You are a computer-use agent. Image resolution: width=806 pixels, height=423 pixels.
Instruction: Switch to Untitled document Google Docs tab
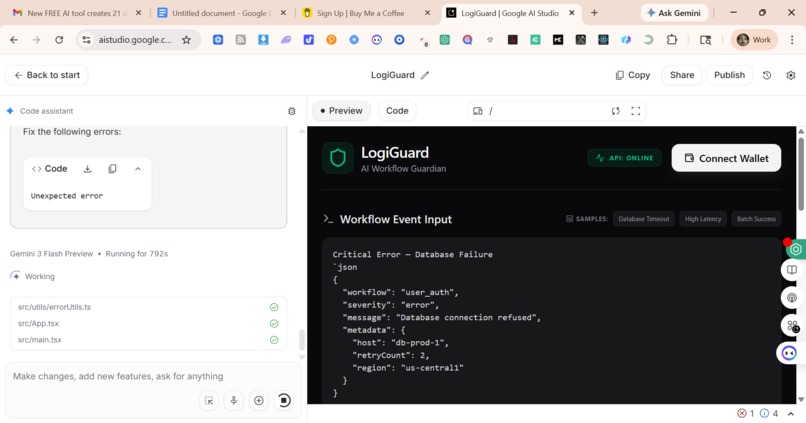(222, 13)
